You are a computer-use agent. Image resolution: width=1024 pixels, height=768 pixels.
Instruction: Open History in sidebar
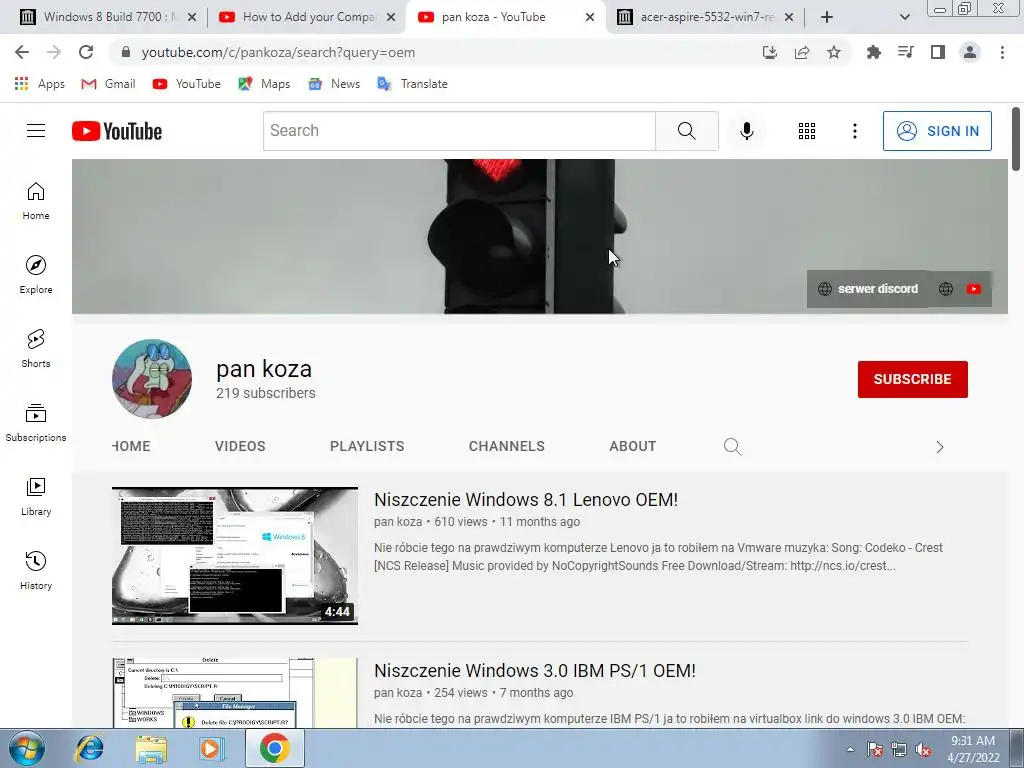click(36, 570)
